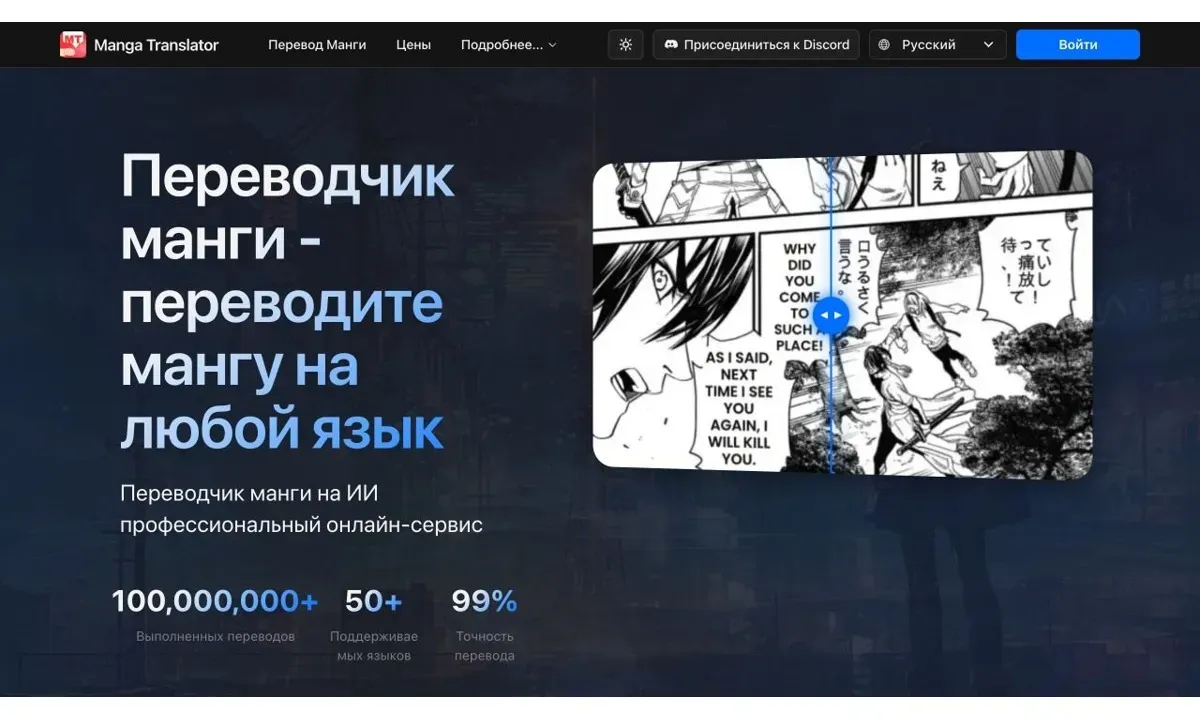Expand the Подробнее... menu
1200x720 pixels.
(508, 45)
